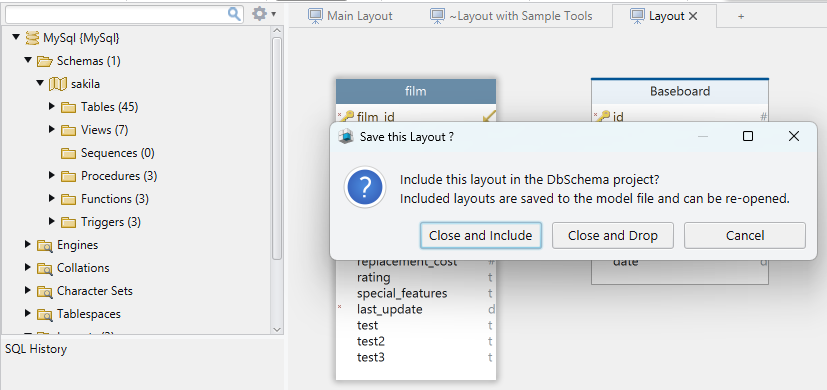The width and height of the screenshot is (827, 390).
Task: Collapse the Schemas (1) node
Action: [x=28, y=61]
